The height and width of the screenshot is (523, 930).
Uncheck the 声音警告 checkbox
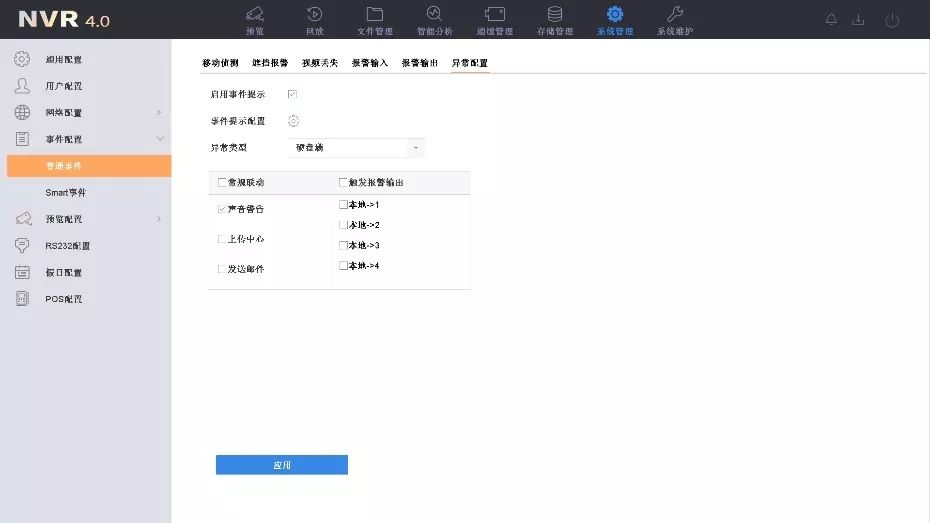point(222,209)
